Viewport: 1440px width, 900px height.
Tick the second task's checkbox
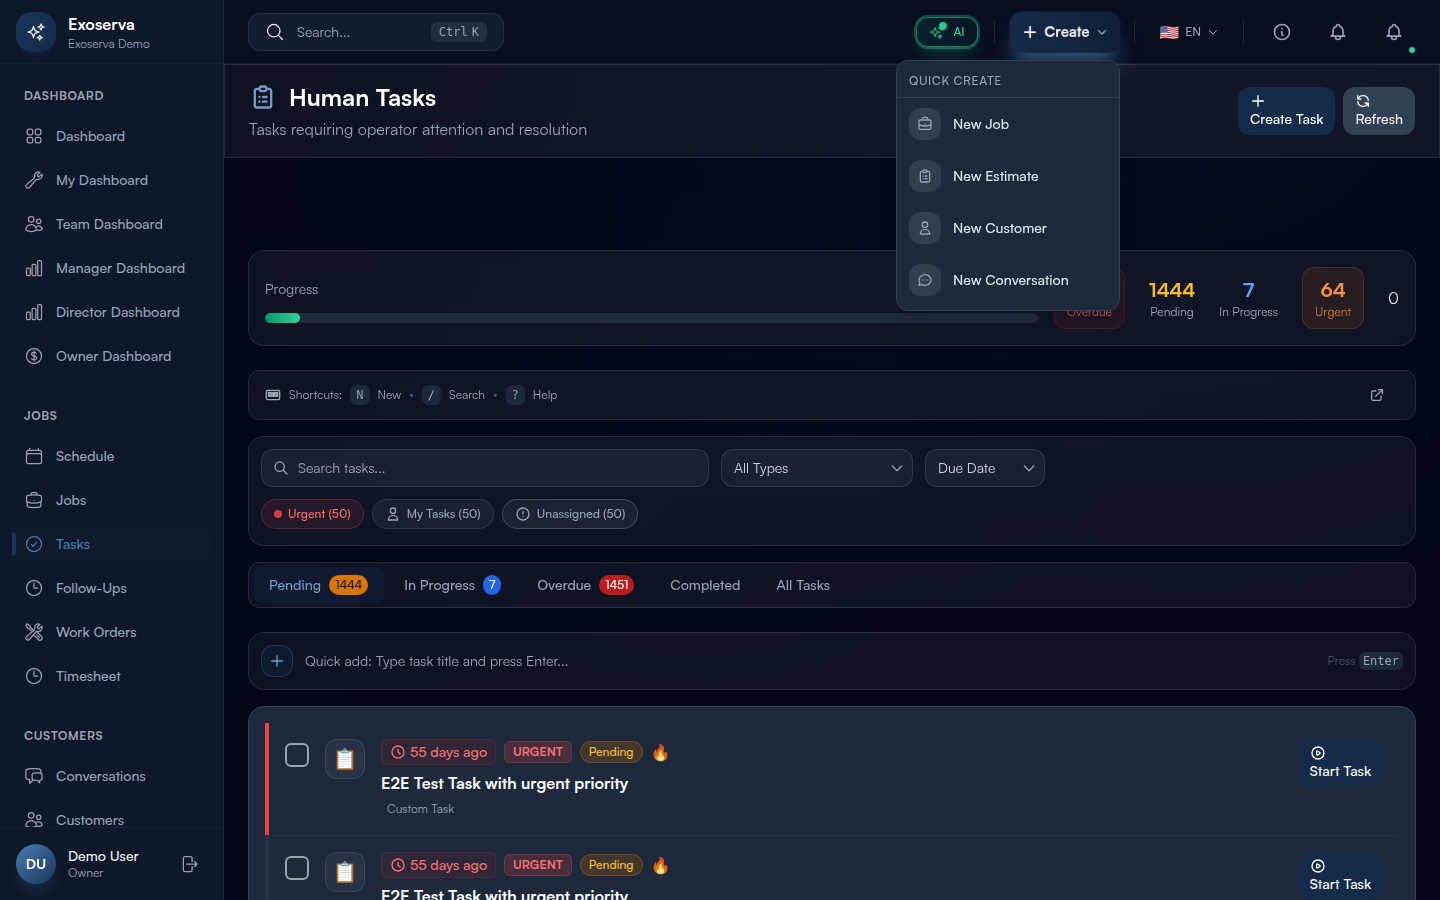pyautogui.click(x=297, y=868)
